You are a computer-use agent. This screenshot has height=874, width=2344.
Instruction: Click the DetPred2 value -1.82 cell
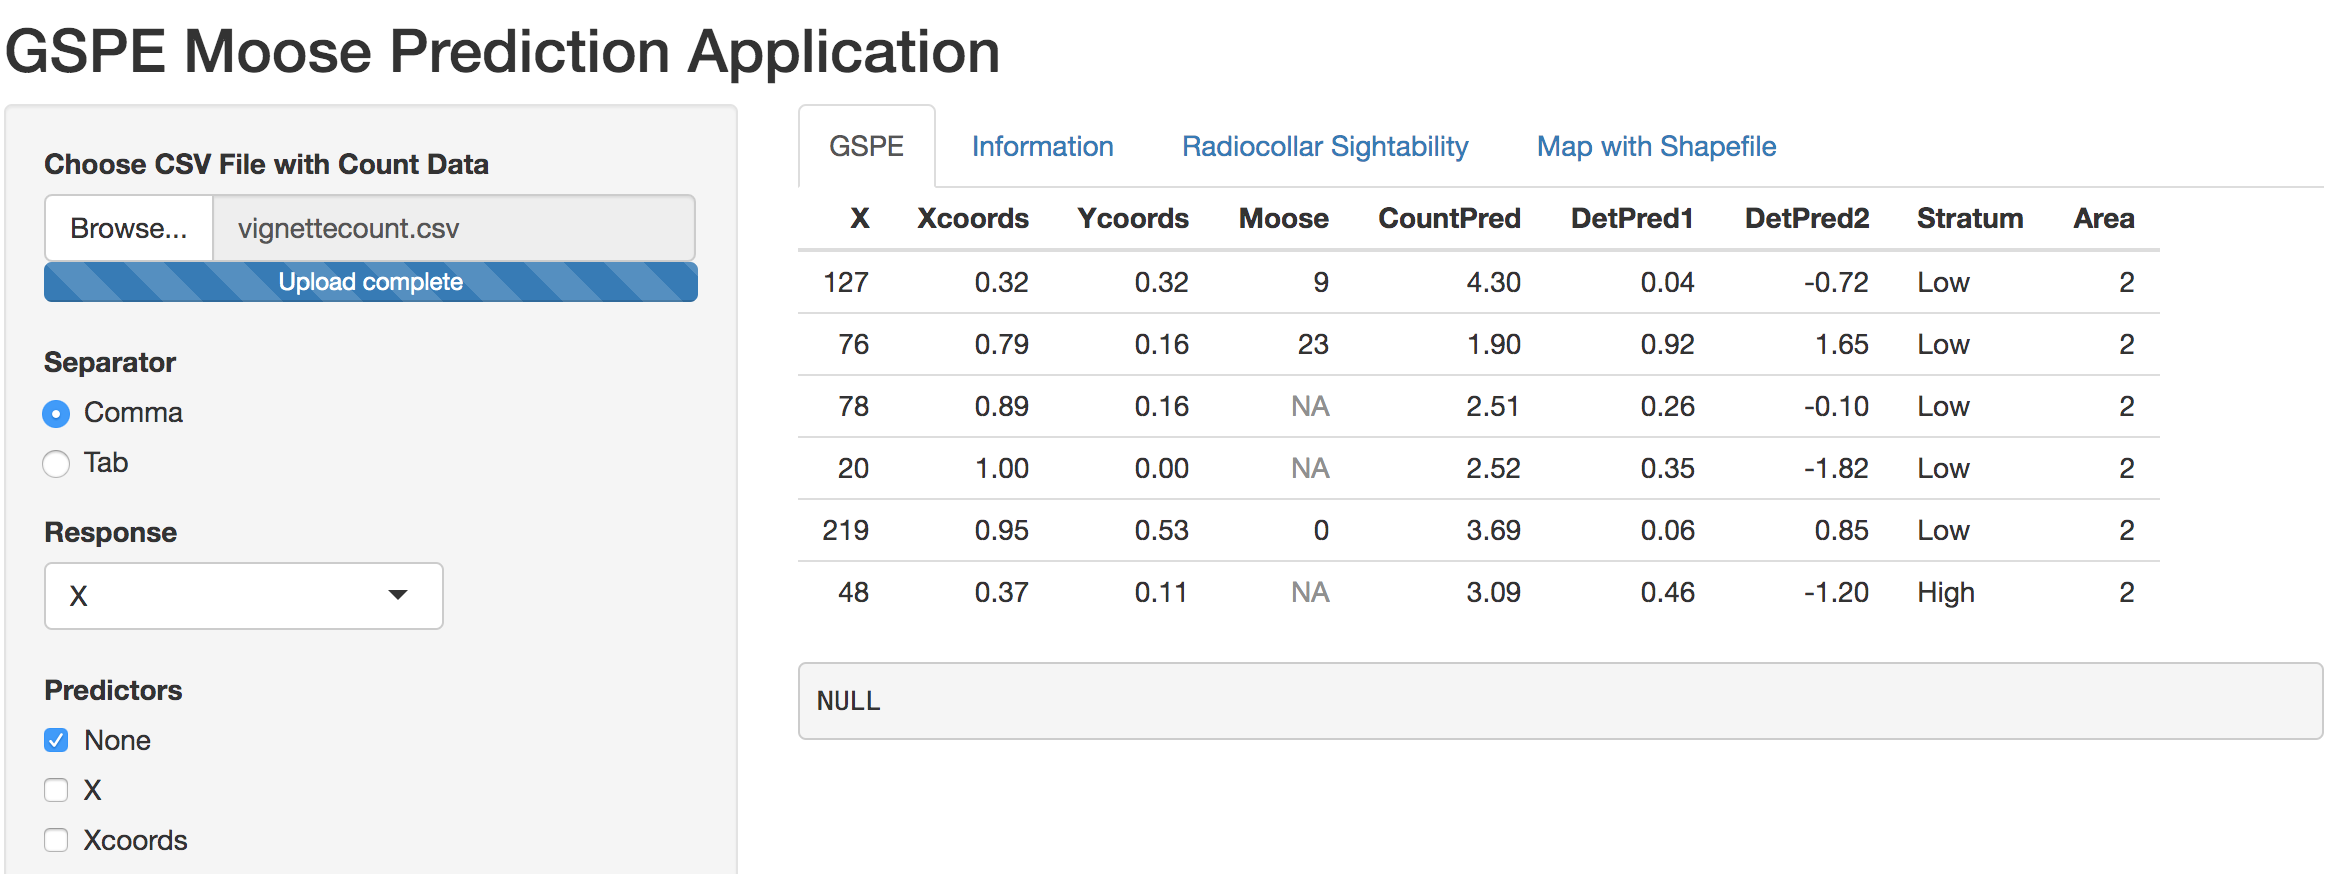pyautogui.click(x=1836, y=468)
